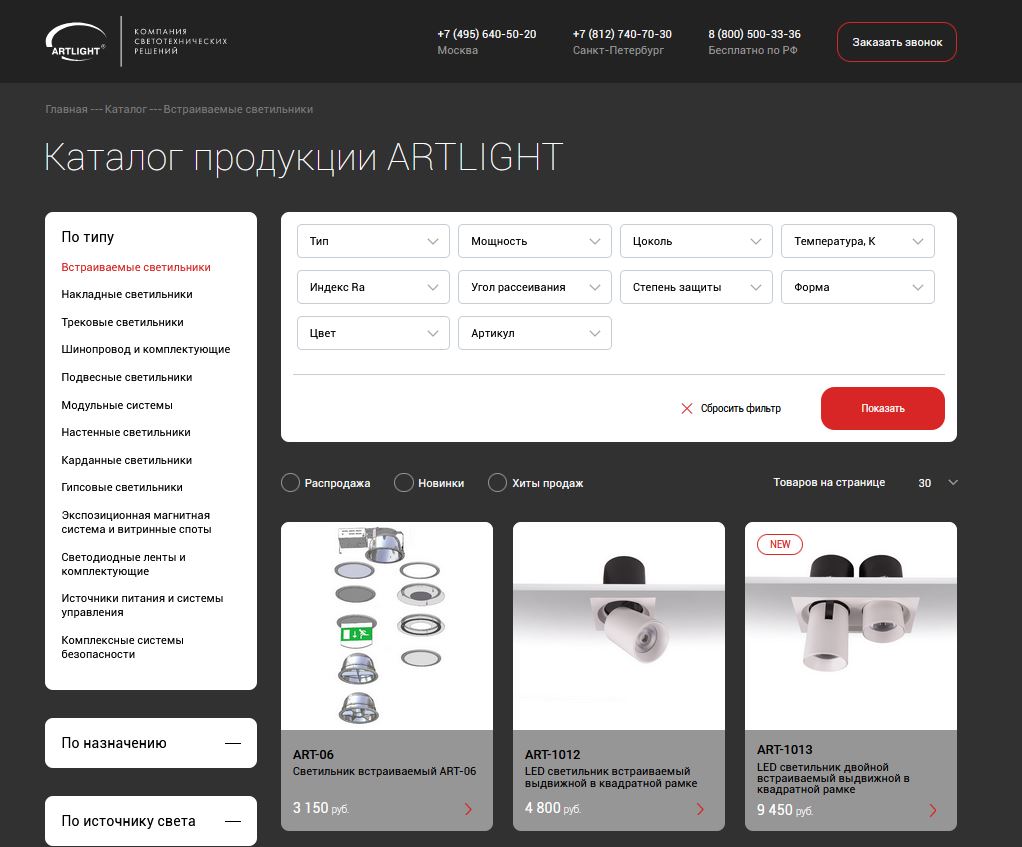This screenshot has height=847, width=1022.
Task: Toggle the Новинки radio option
Action: 403,483
